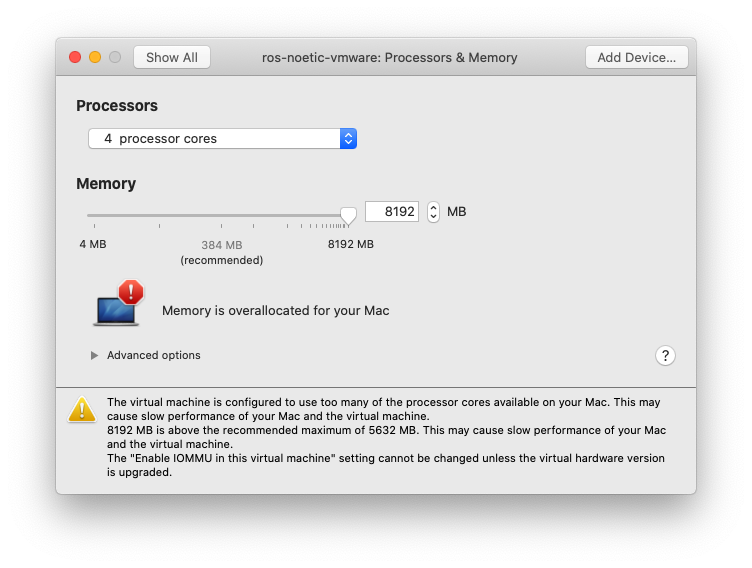Click the Memory section heading

pyautogui.click(x=106, y=184)
